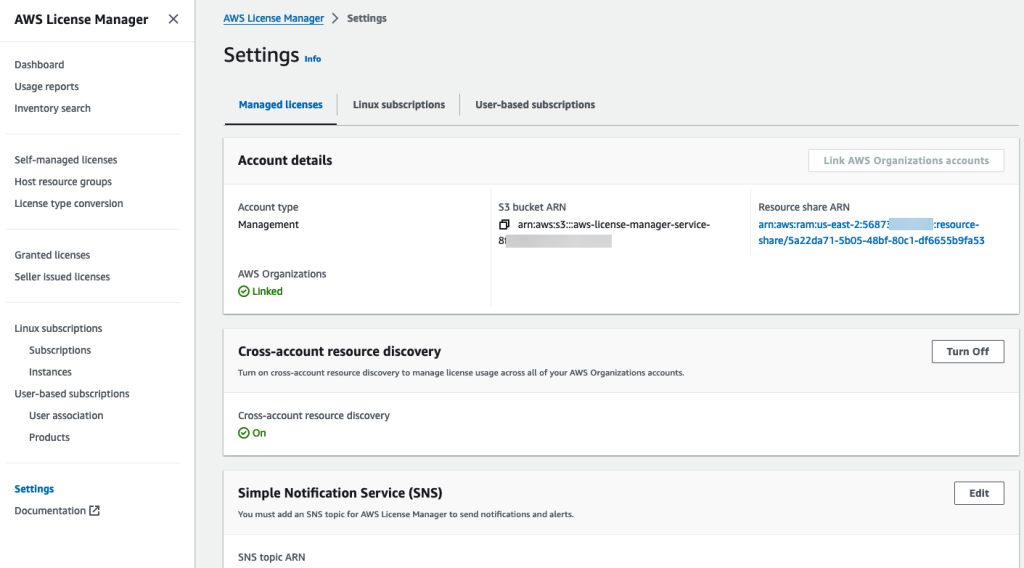The height and width of the screenshot is (568, 1024).
Task: Go to User association
Action: point(66,415)
